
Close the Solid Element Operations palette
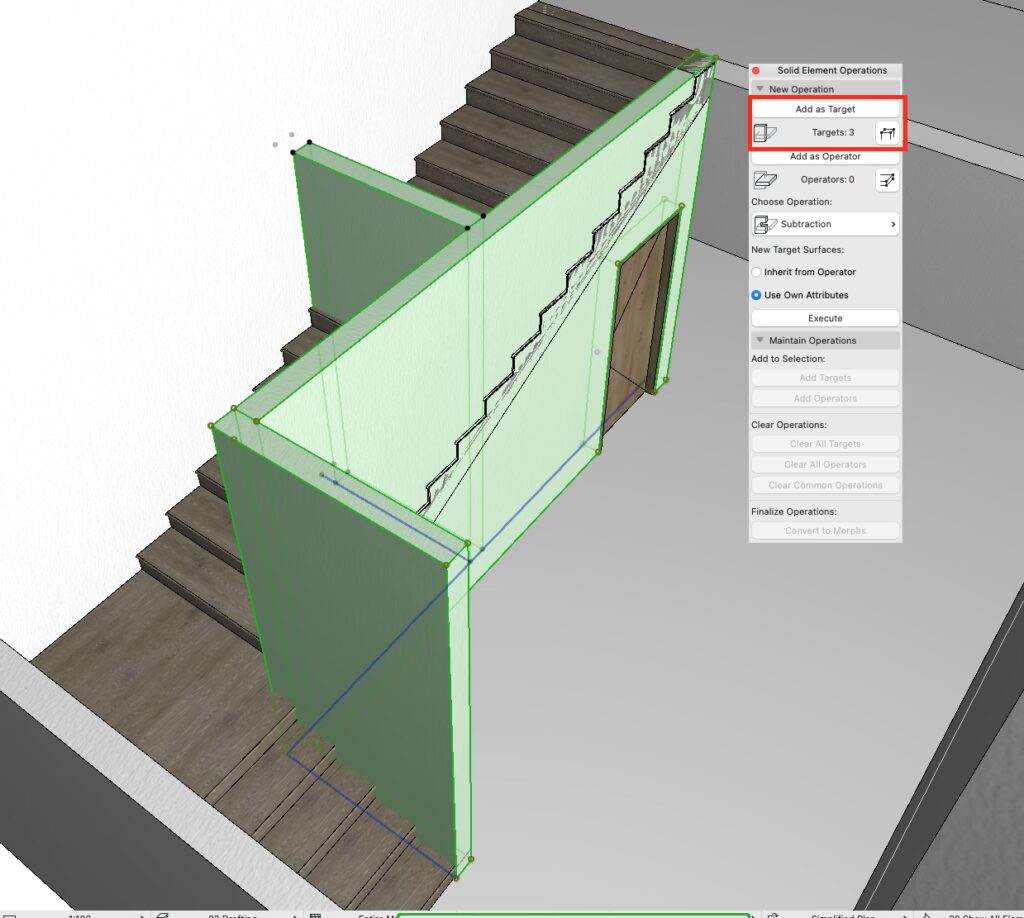pos(757,70)
